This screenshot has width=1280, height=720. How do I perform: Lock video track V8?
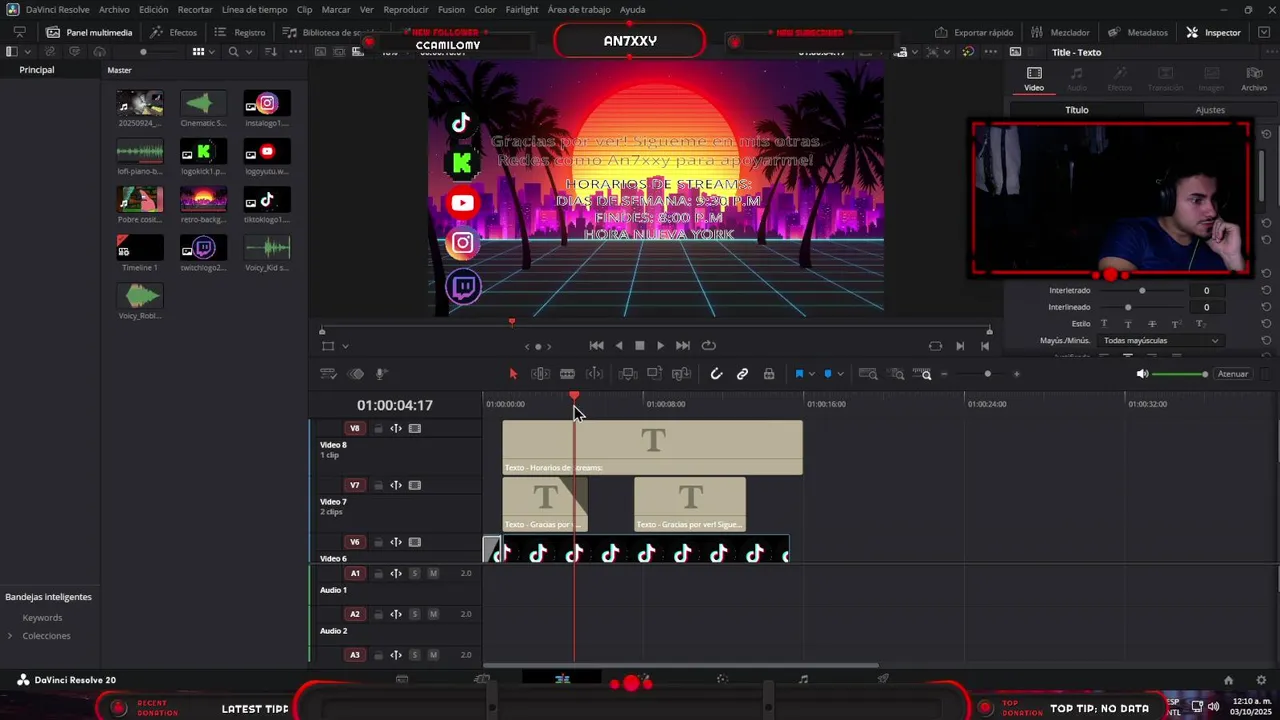point(378,428)
